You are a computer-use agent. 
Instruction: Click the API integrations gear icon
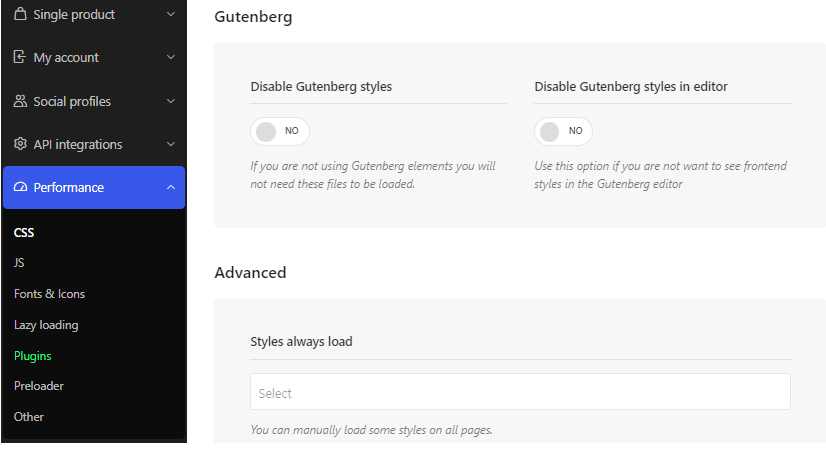point(20,144)
